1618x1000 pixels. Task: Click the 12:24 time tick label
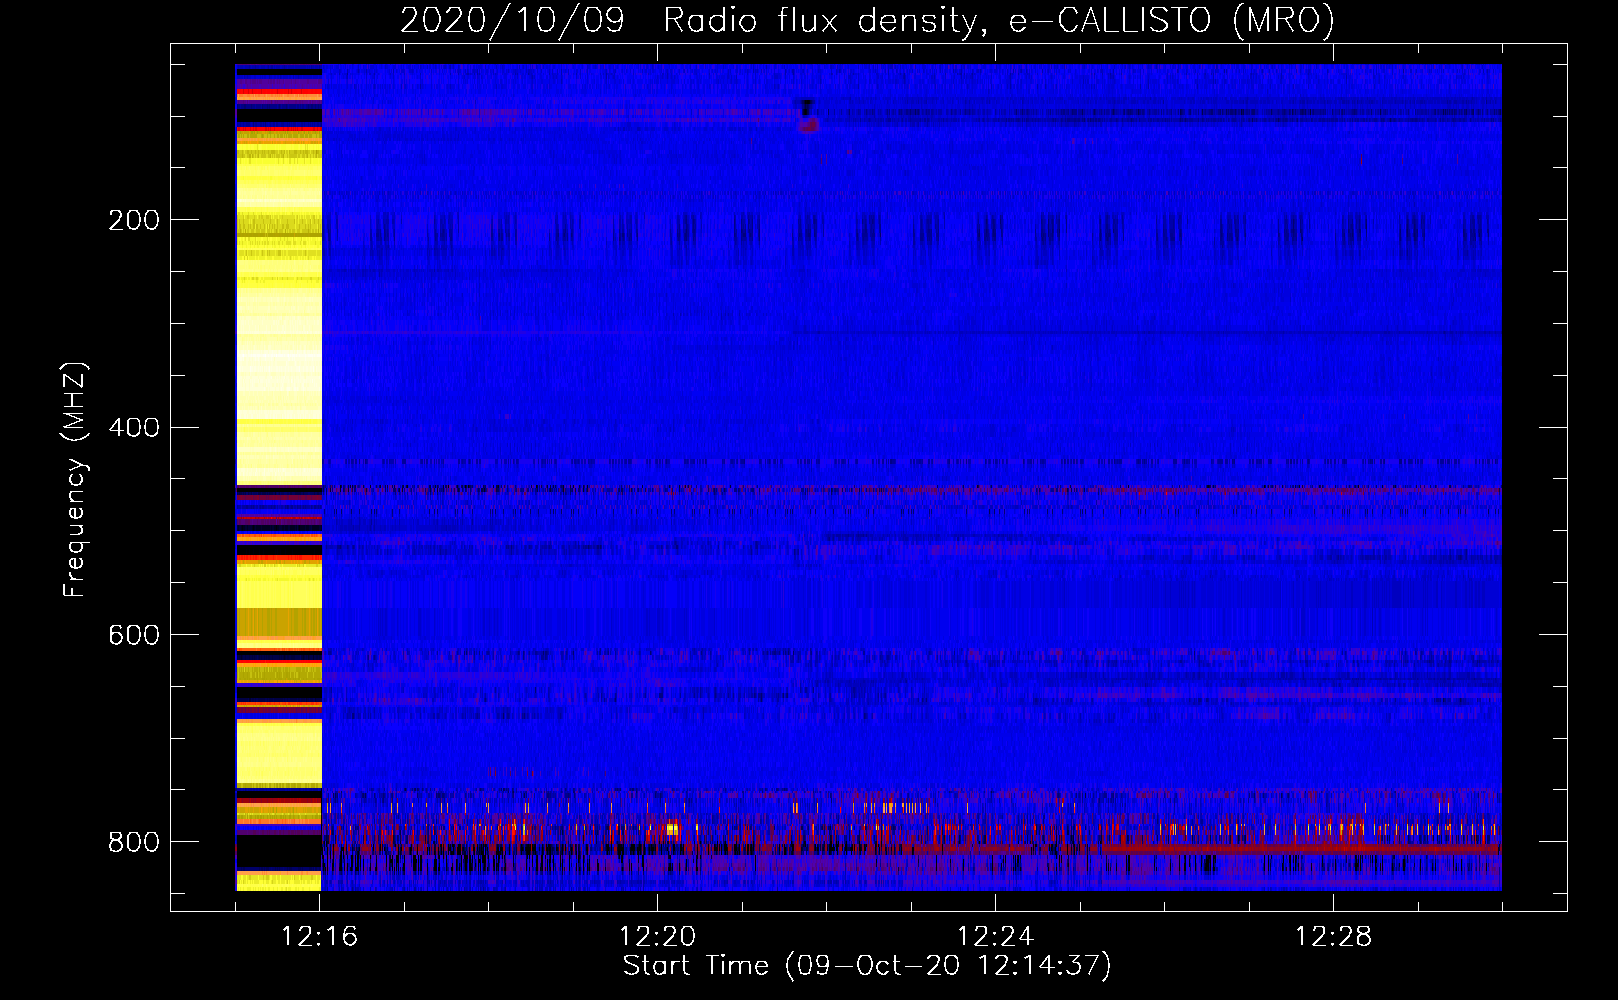point(996,937)
